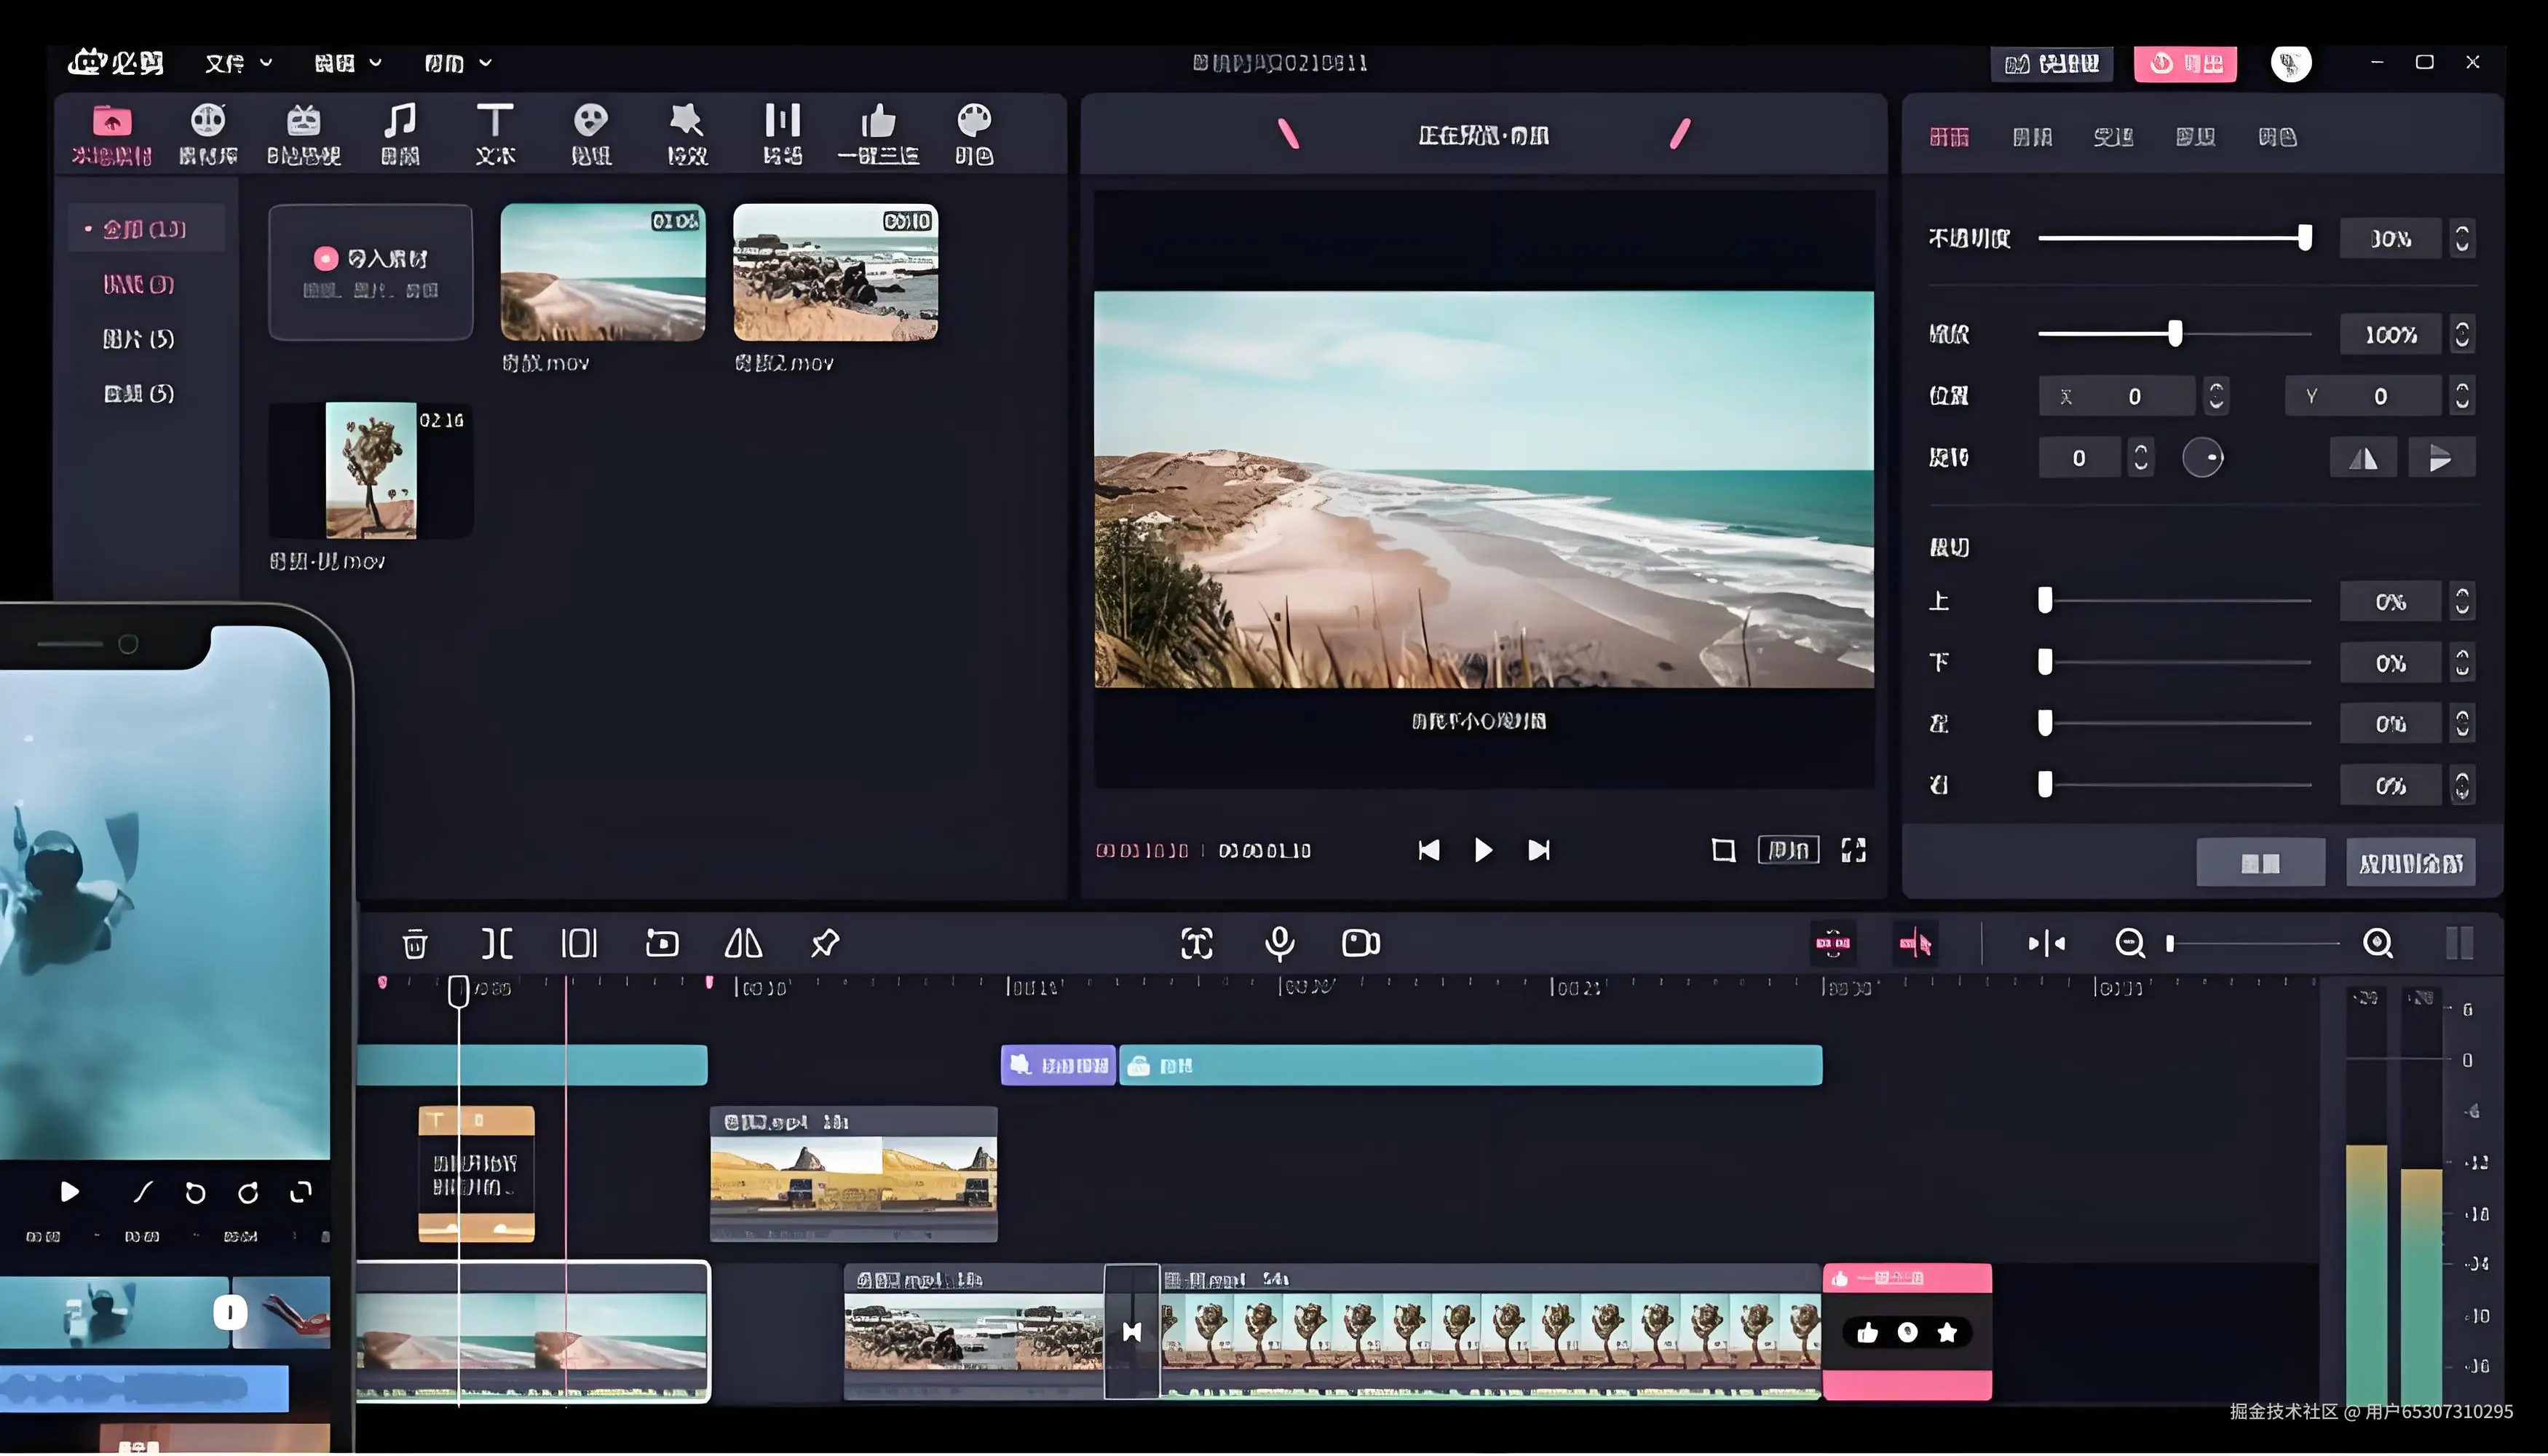Select the 图片 (5) category in media sidebar
The width and height of the screenshot is (2548, 1456).
[139, 339]
